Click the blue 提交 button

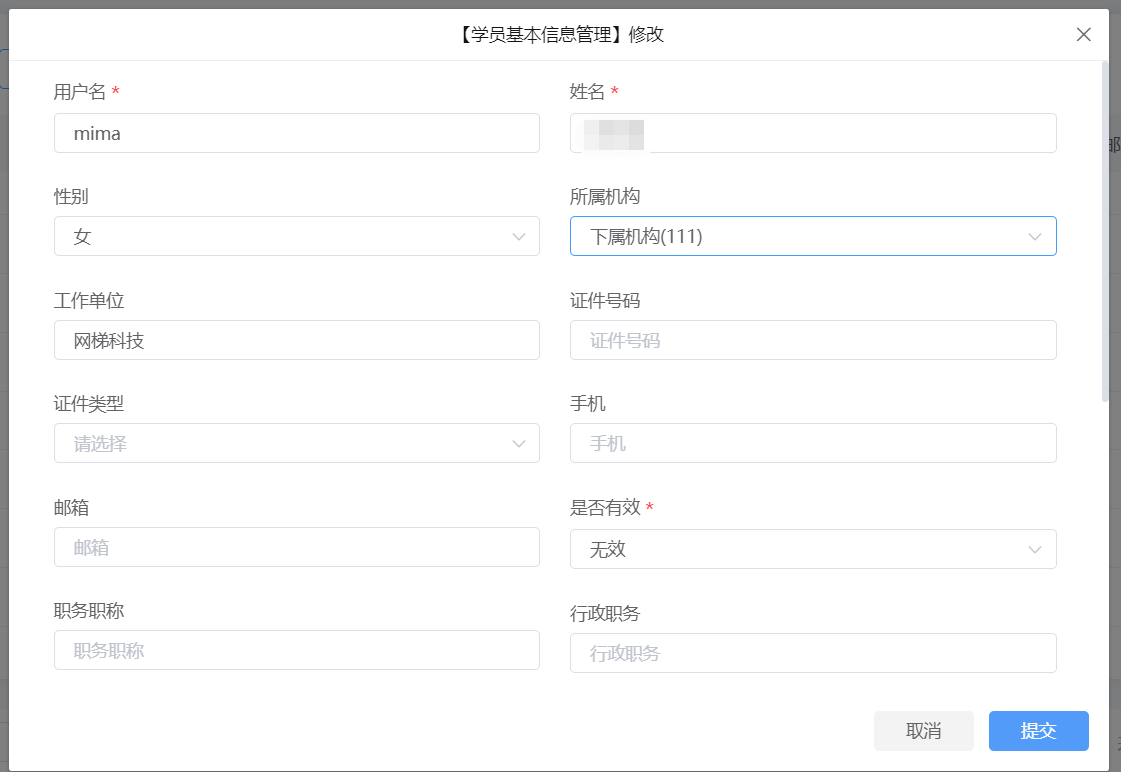click(x=1039, y=731)
